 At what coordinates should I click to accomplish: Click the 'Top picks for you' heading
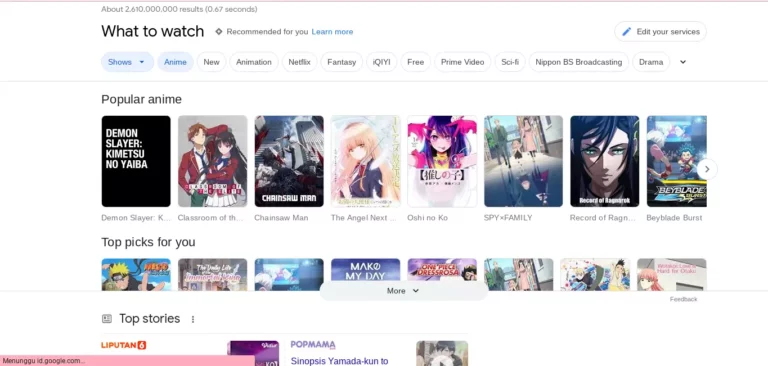click(x=148, y=243)
